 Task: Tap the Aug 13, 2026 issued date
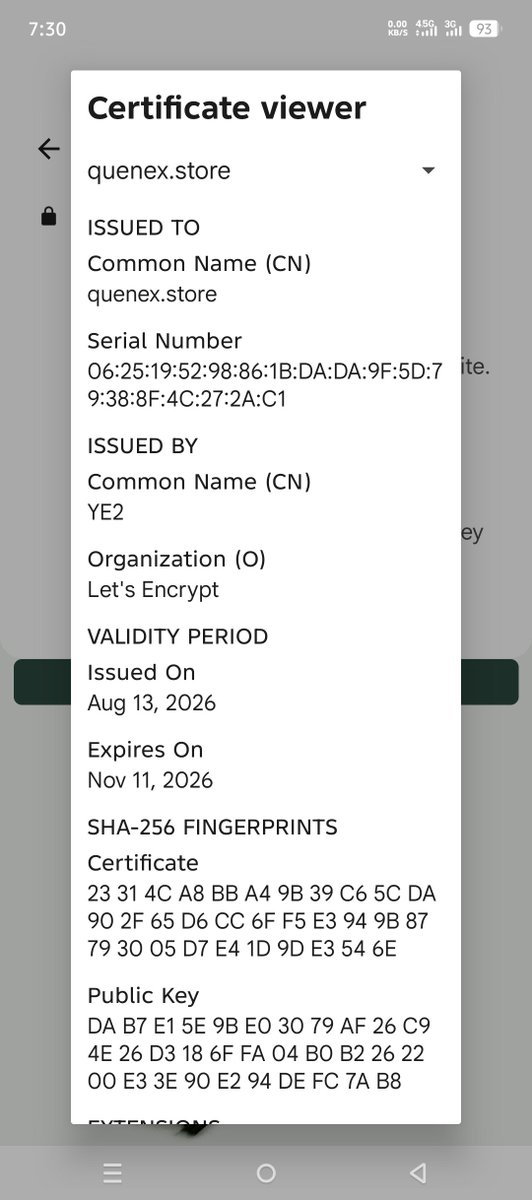(x=151, y=703)
